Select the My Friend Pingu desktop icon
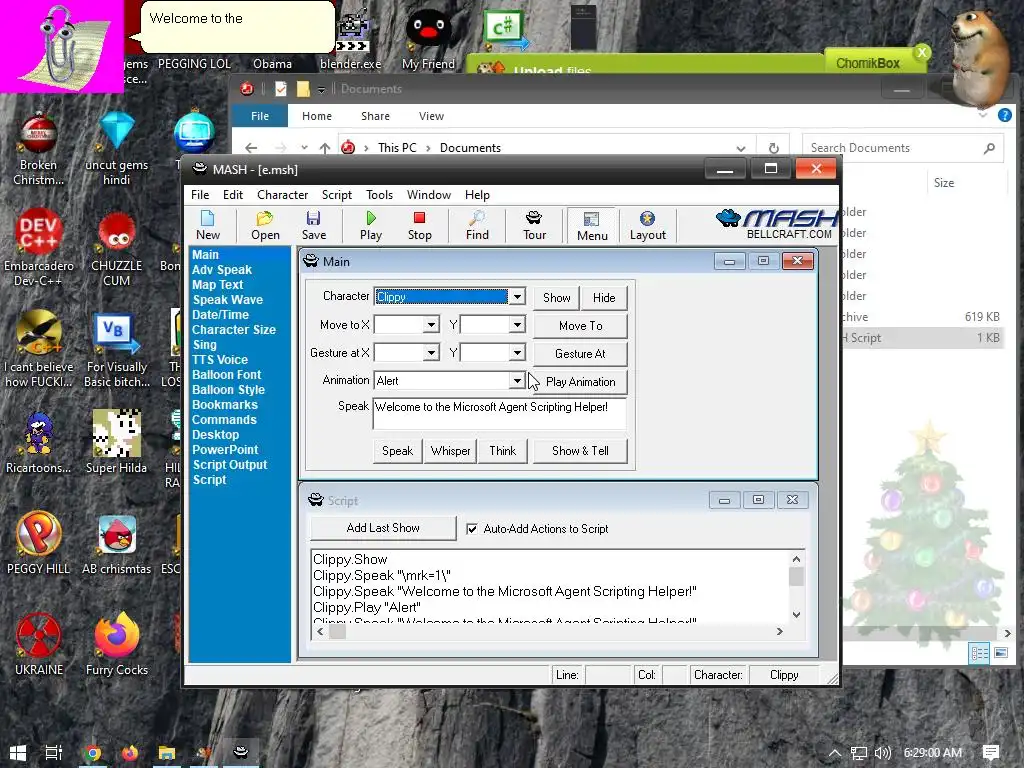 [428, 40]
